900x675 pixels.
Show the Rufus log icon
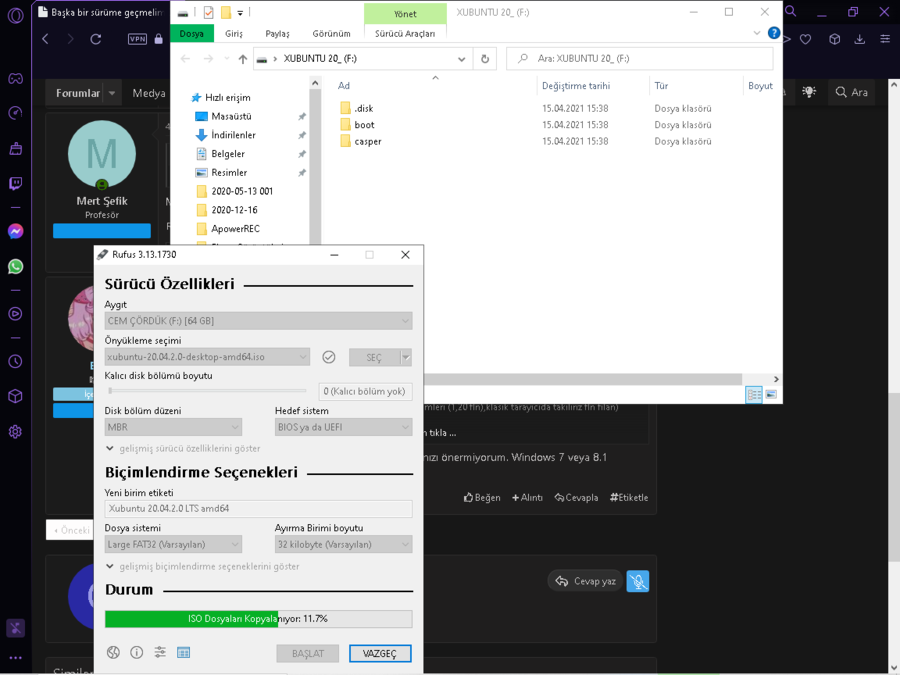coord(184,653)
